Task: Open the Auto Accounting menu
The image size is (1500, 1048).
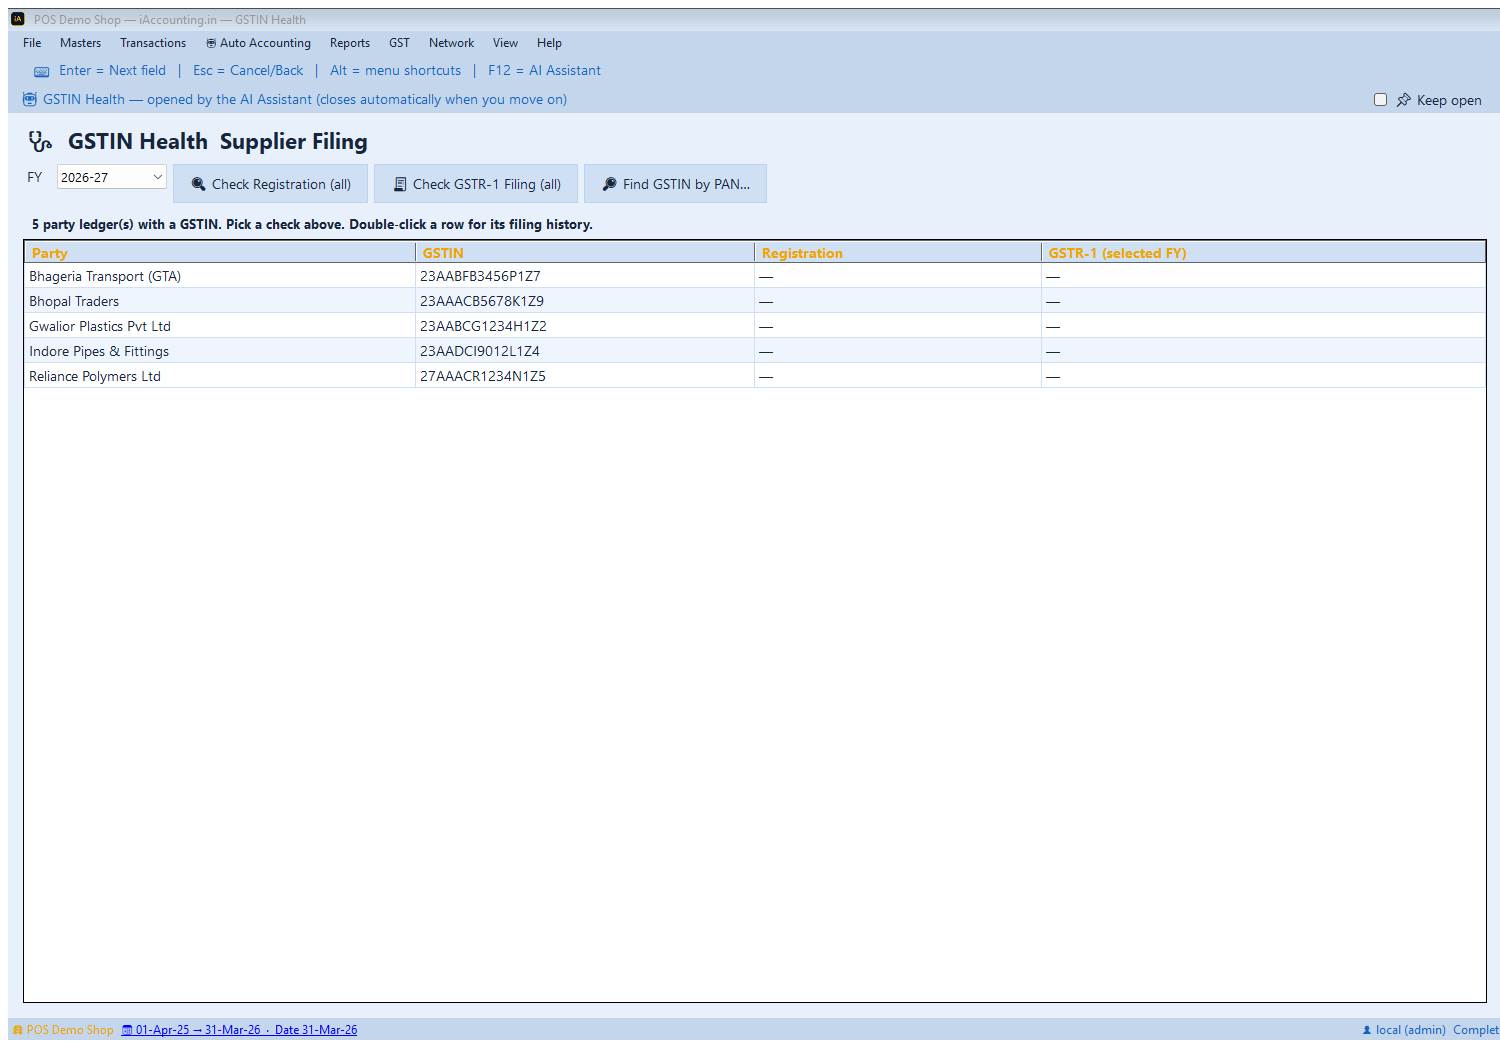Action: [x=258, y=43]
